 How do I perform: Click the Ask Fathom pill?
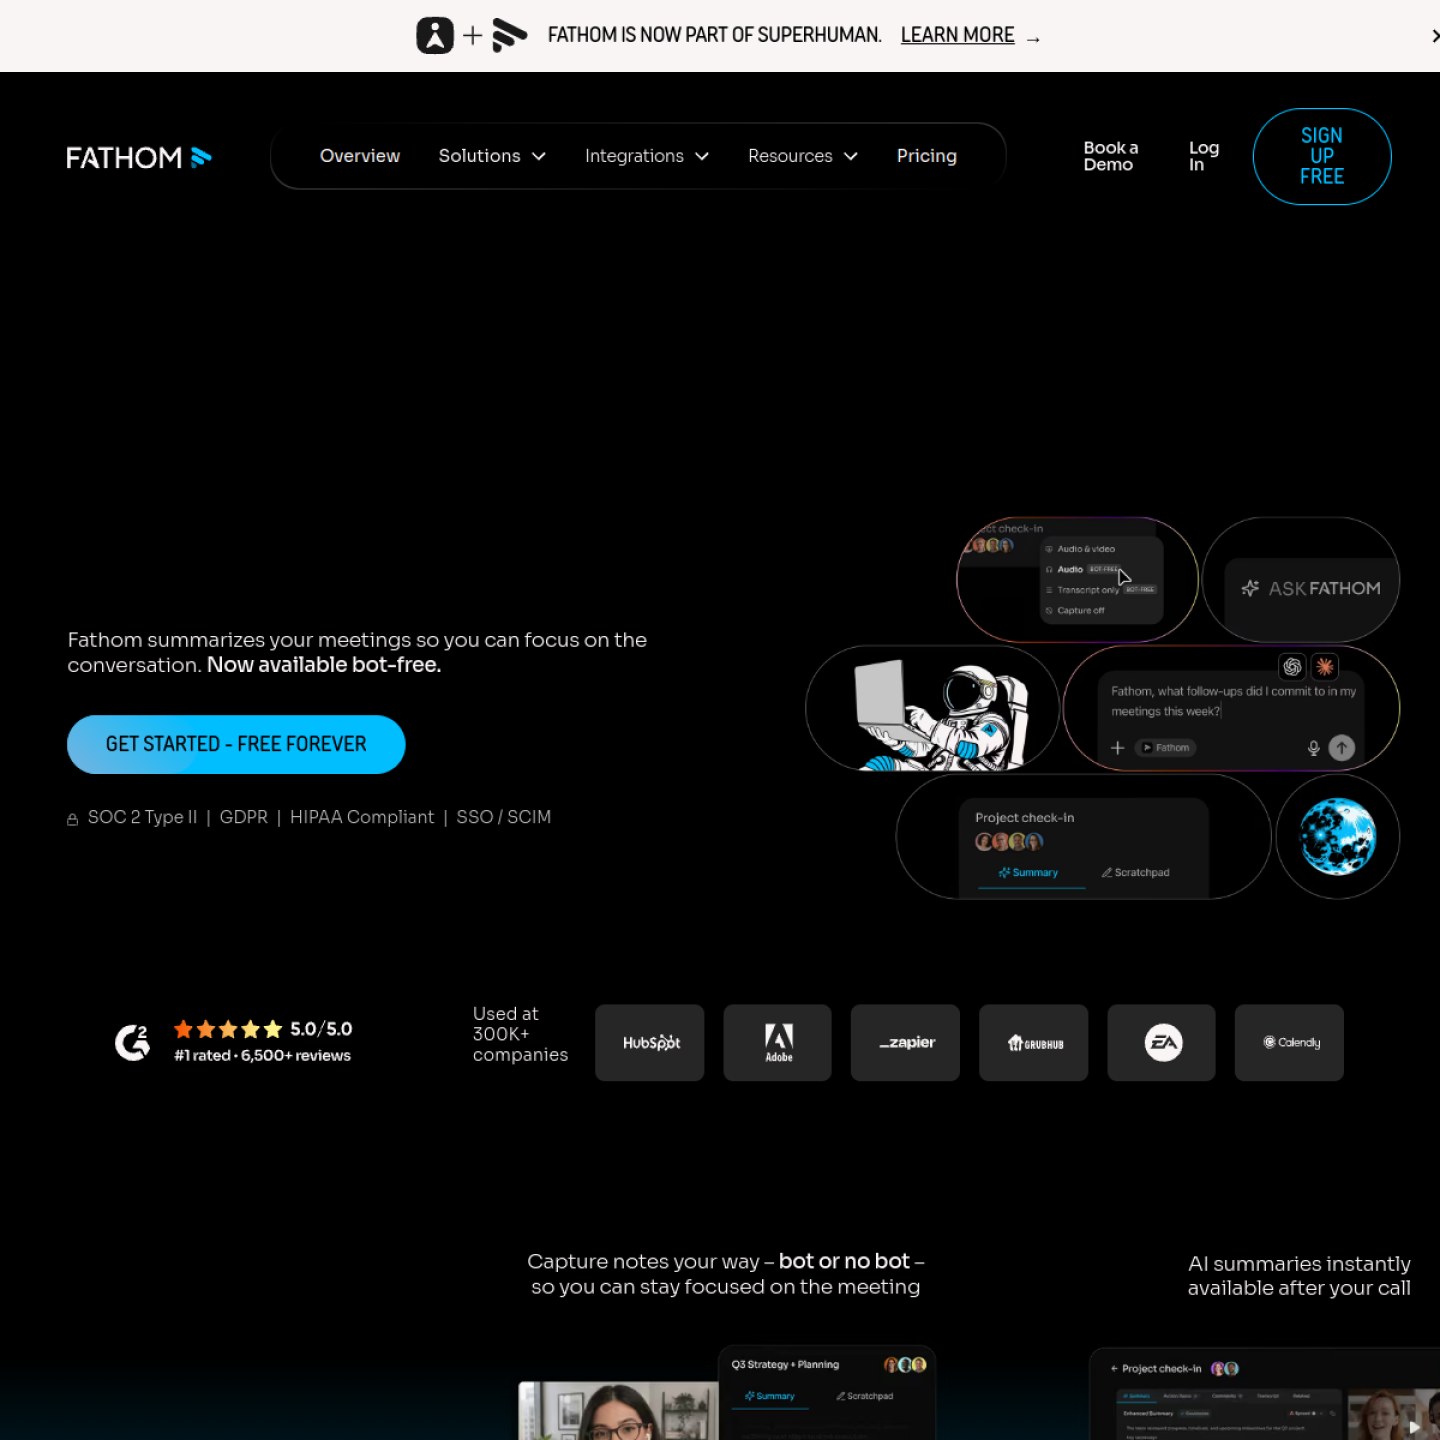1301,580
